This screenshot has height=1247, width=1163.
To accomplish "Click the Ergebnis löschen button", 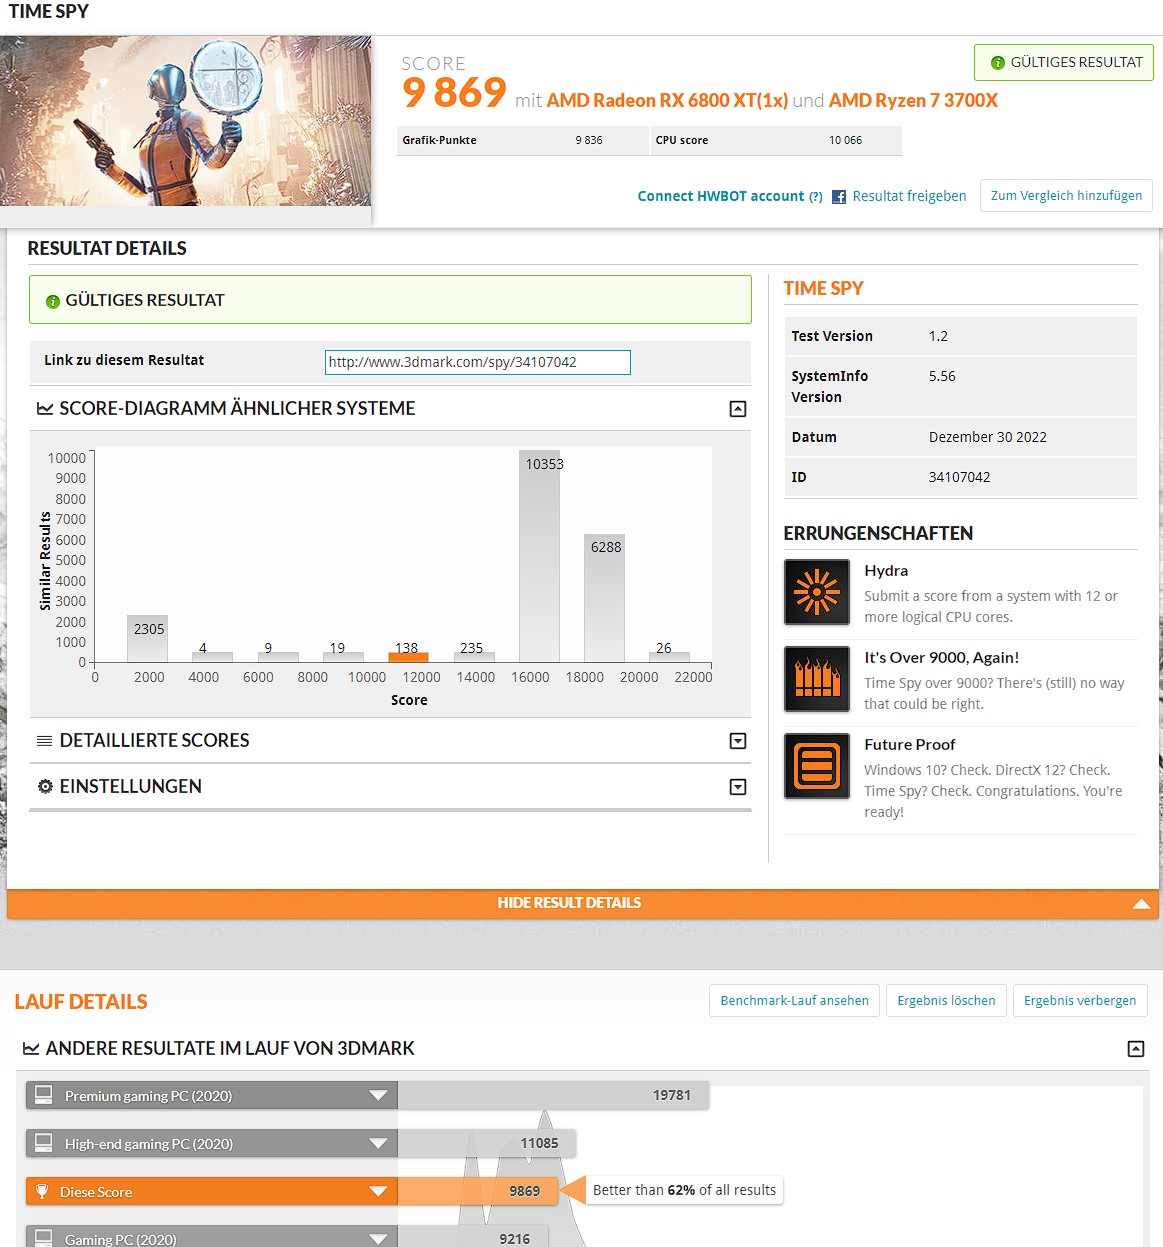I will click(x=946, y=1001).
